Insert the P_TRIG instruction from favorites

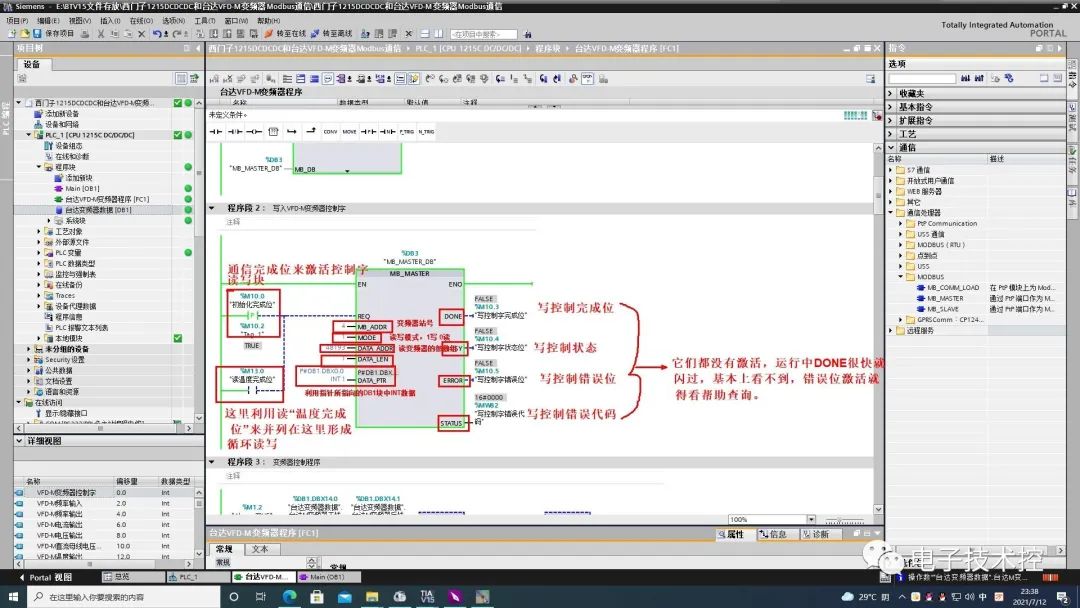pos(406,132)
